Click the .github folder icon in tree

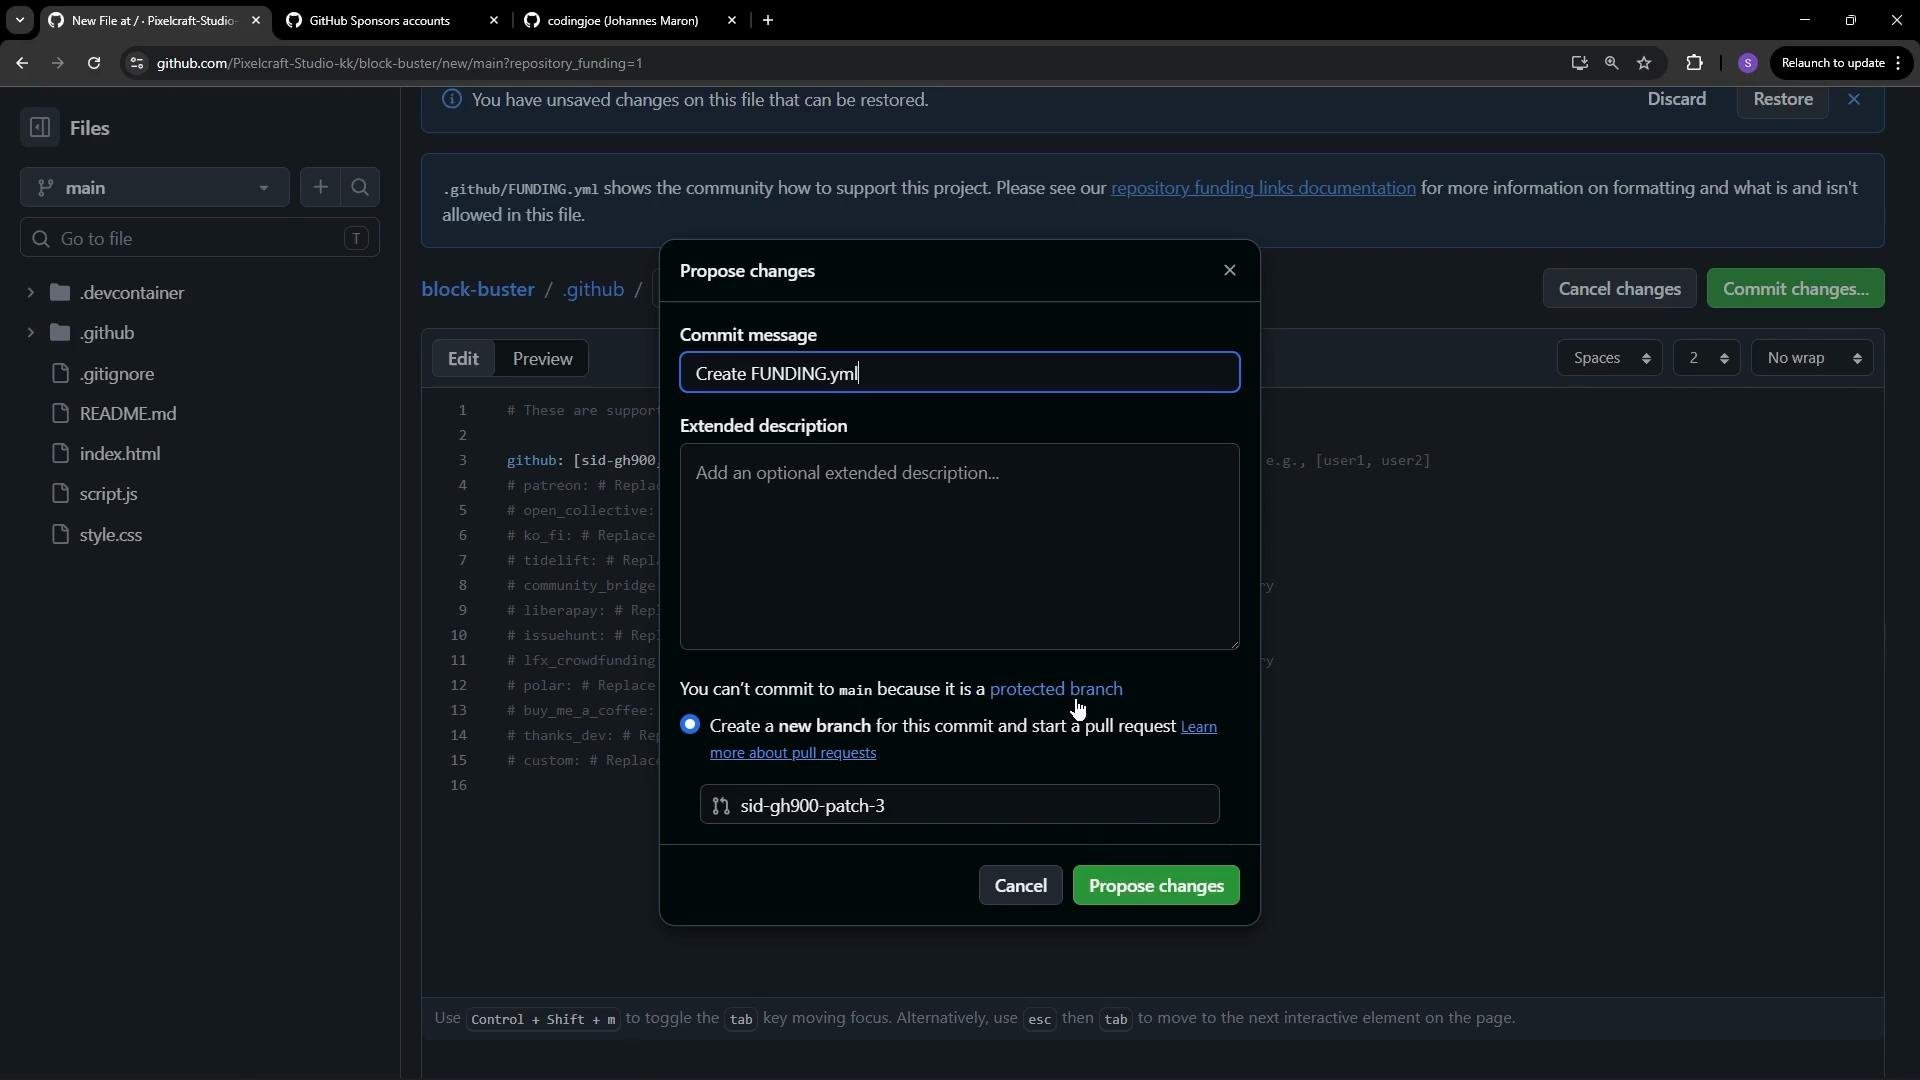tap(60, 333)
